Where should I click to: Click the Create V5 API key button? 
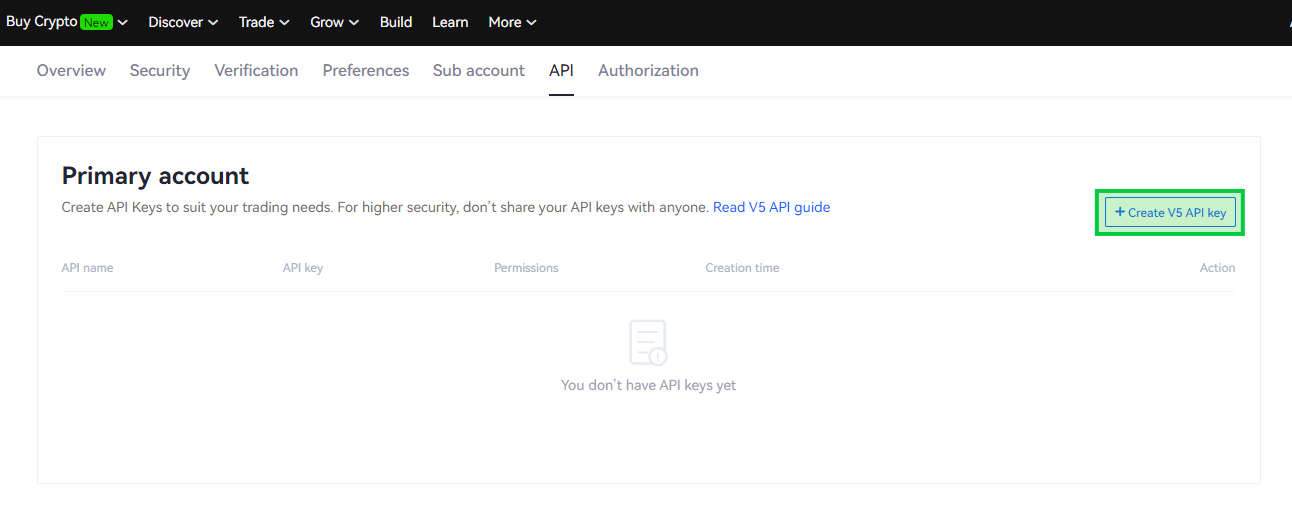(1170, 212)
